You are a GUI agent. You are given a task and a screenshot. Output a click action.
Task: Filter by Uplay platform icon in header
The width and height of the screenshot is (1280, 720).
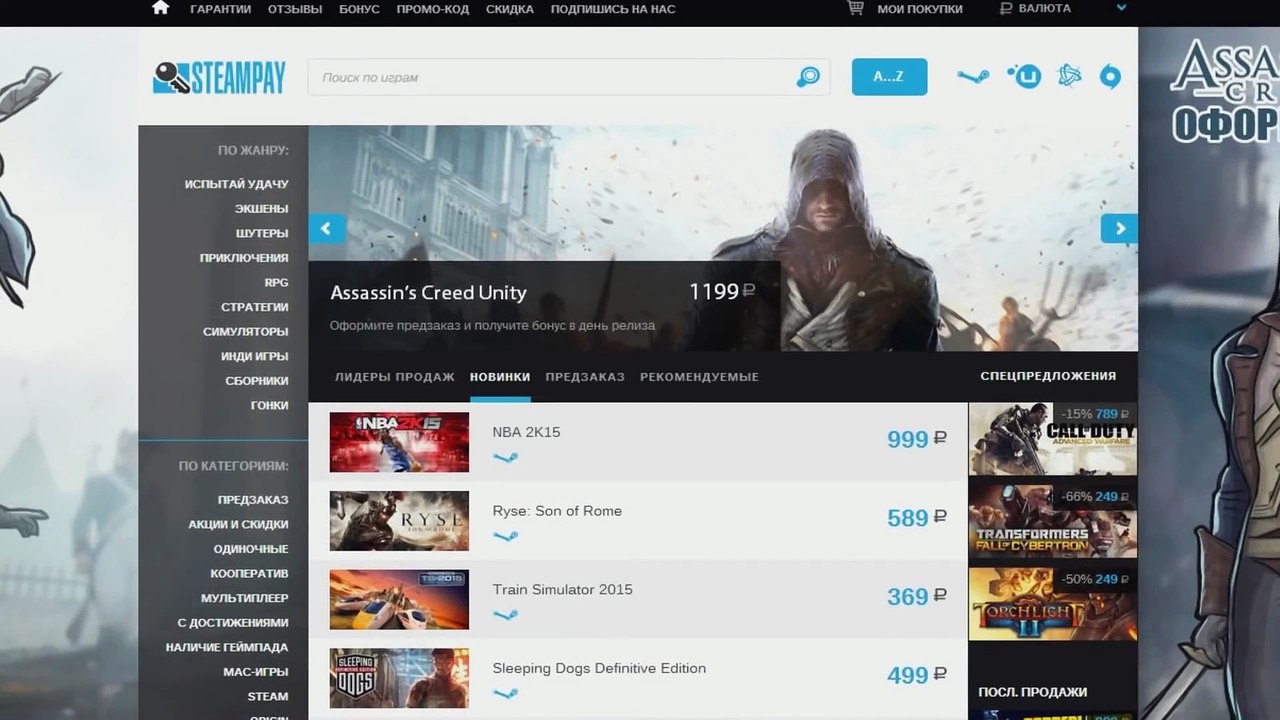tap(1024, 76)
